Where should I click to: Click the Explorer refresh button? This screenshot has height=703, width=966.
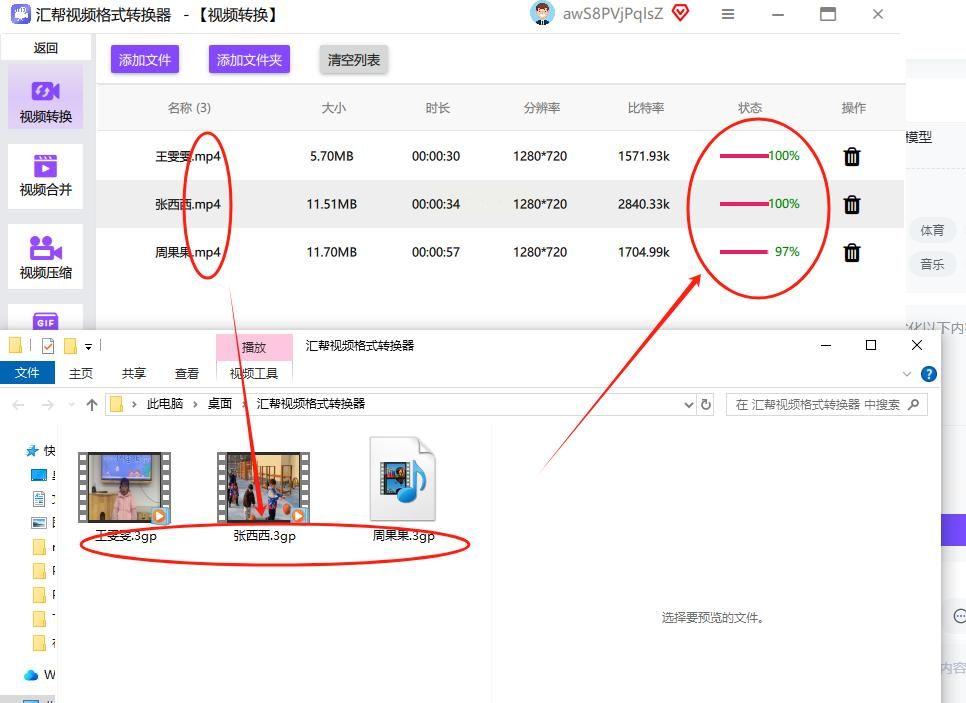coord(706,405)
